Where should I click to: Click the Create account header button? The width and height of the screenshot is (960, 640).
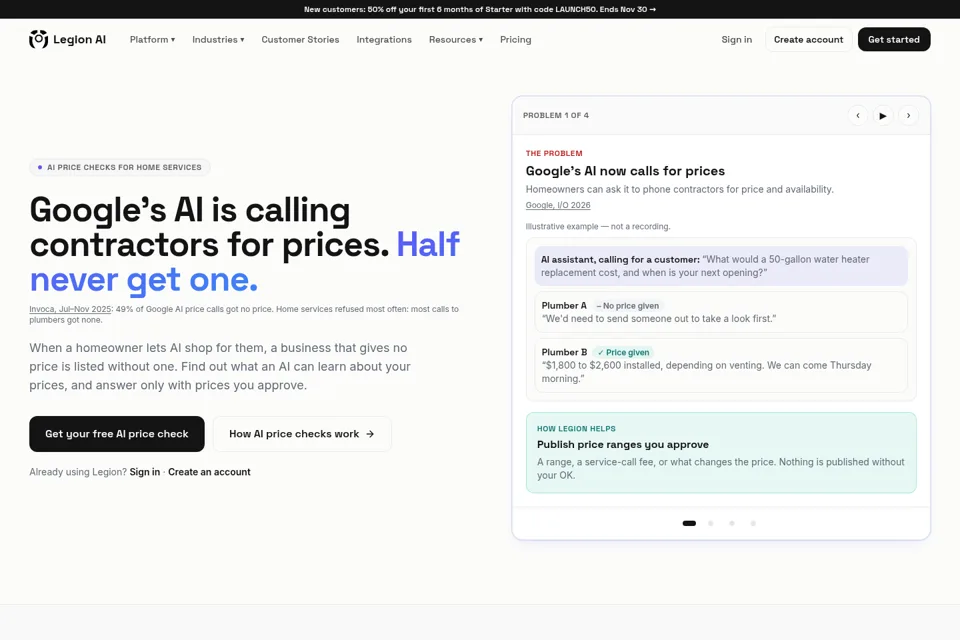(x=808, y=39)
